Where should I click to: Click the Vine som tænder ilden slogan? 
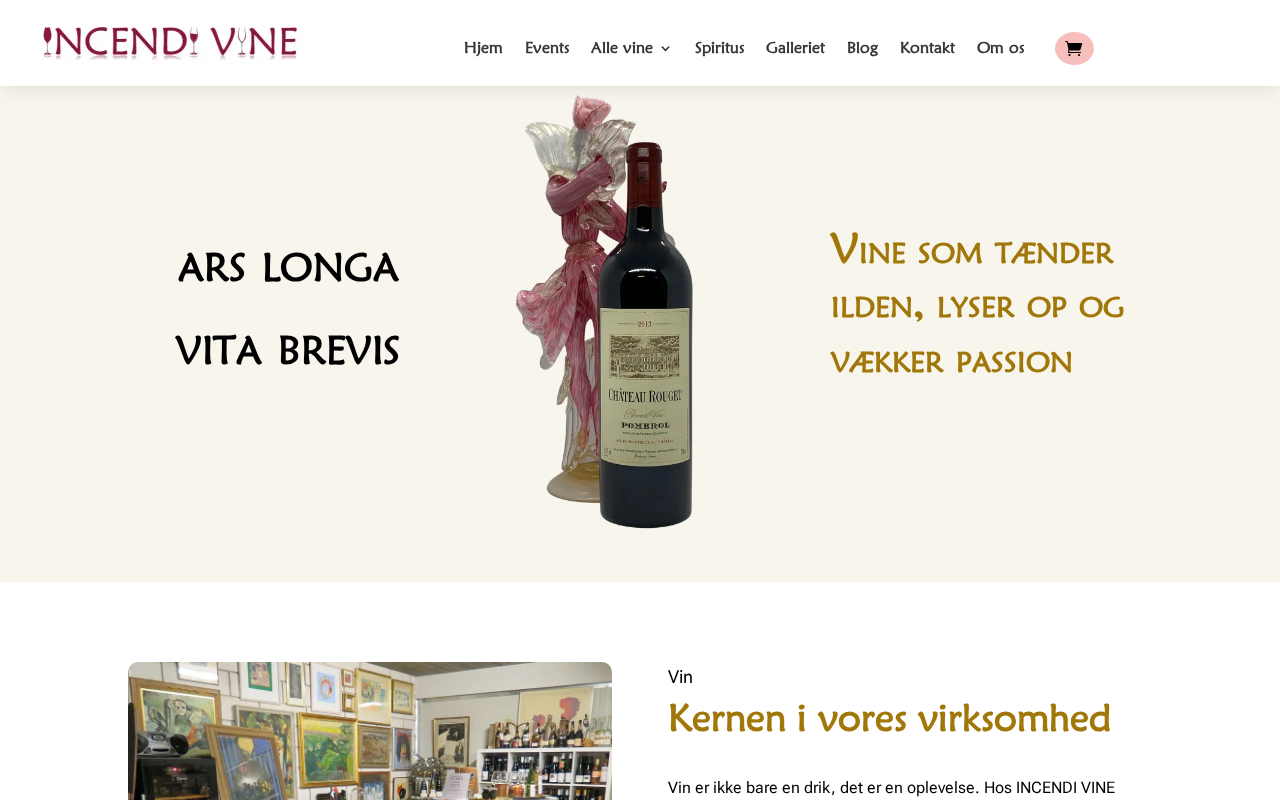click(x=977, y=305)
